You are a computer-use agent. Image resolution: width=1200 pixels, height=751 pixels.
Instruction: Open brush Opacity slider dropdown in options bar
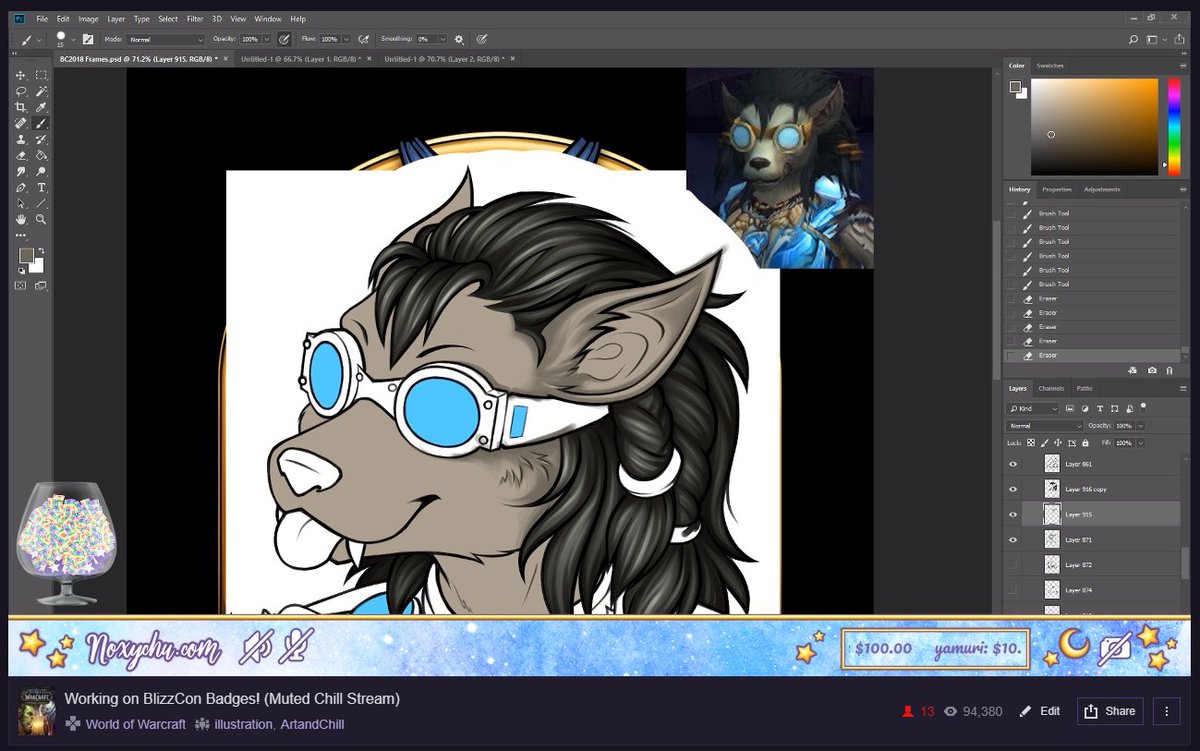coord(266,39)
